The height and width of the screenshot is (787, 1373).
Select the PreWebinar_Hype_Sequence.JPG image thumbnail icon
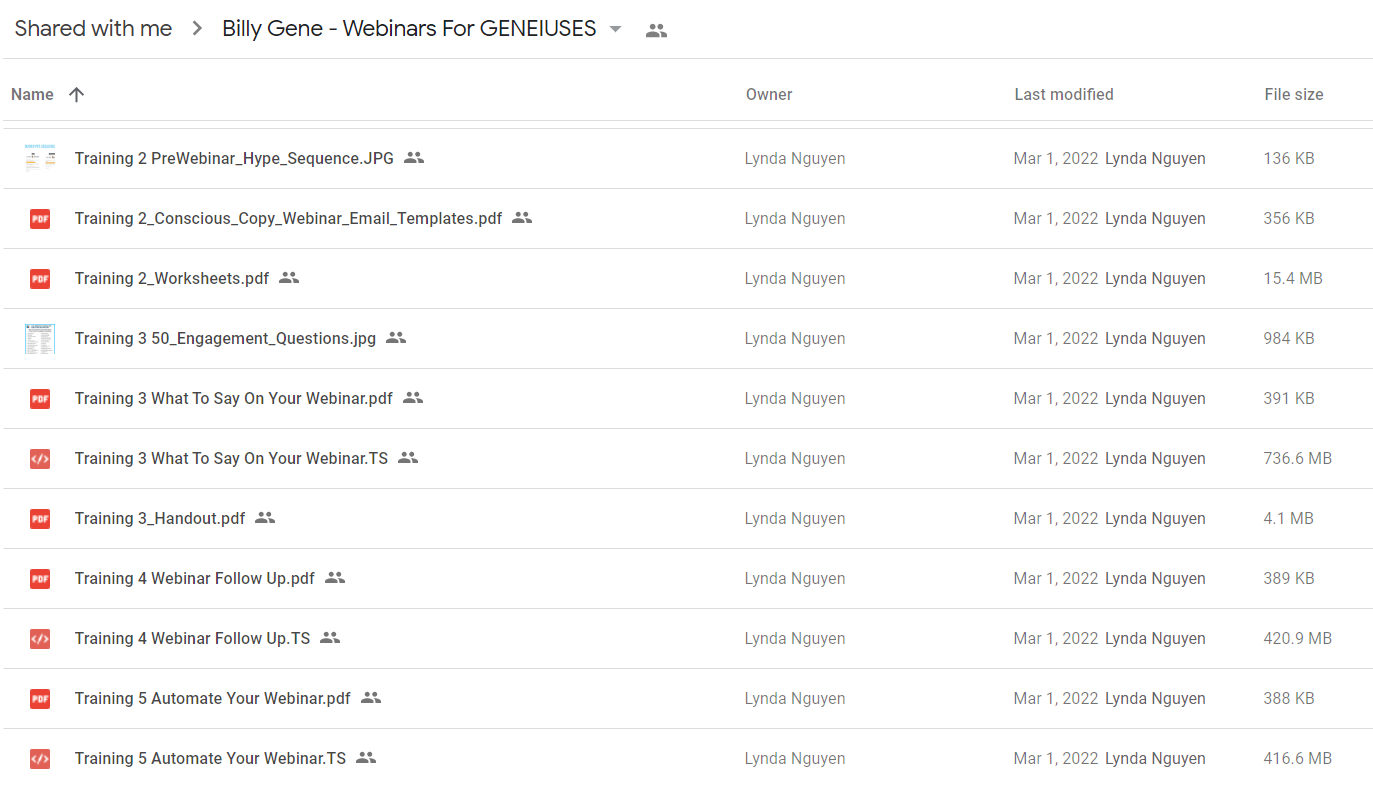[x=40, y=158]
